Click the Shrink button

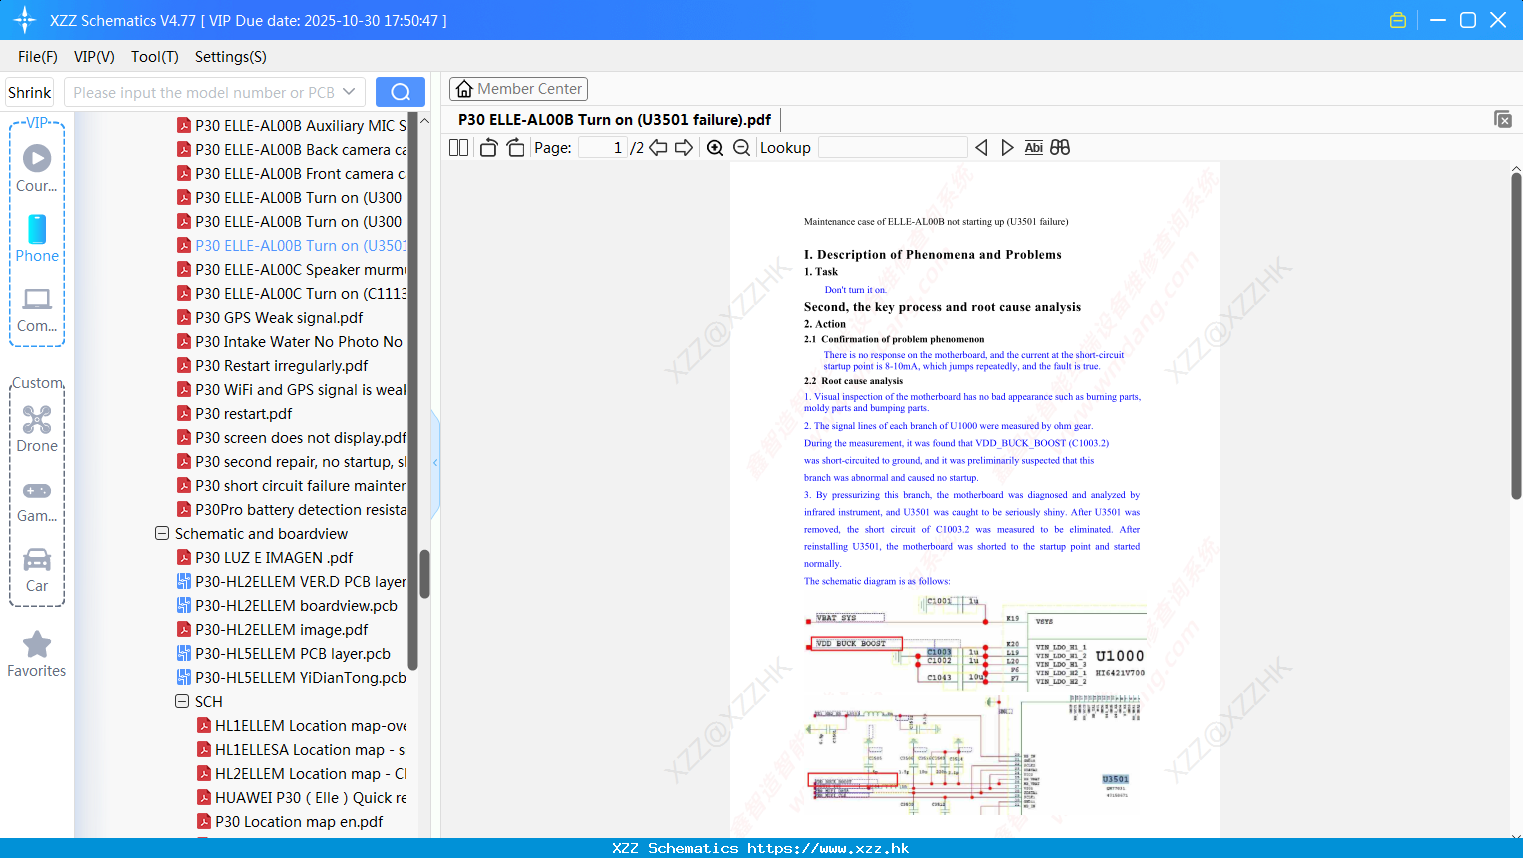point(29,92)
